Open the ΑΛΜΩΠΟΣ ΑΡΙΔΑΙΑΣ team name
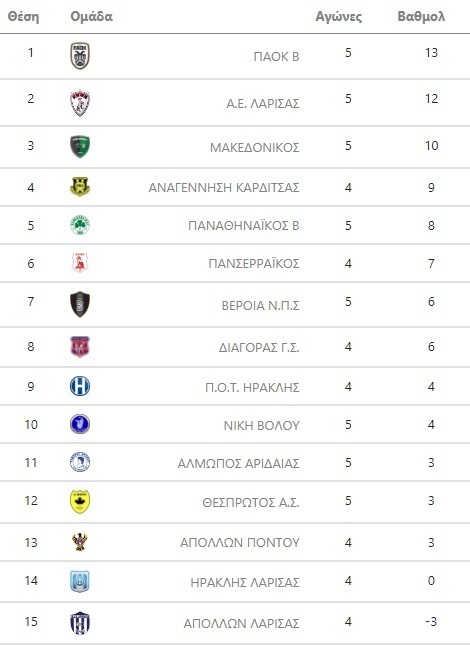 pos(239,463)
